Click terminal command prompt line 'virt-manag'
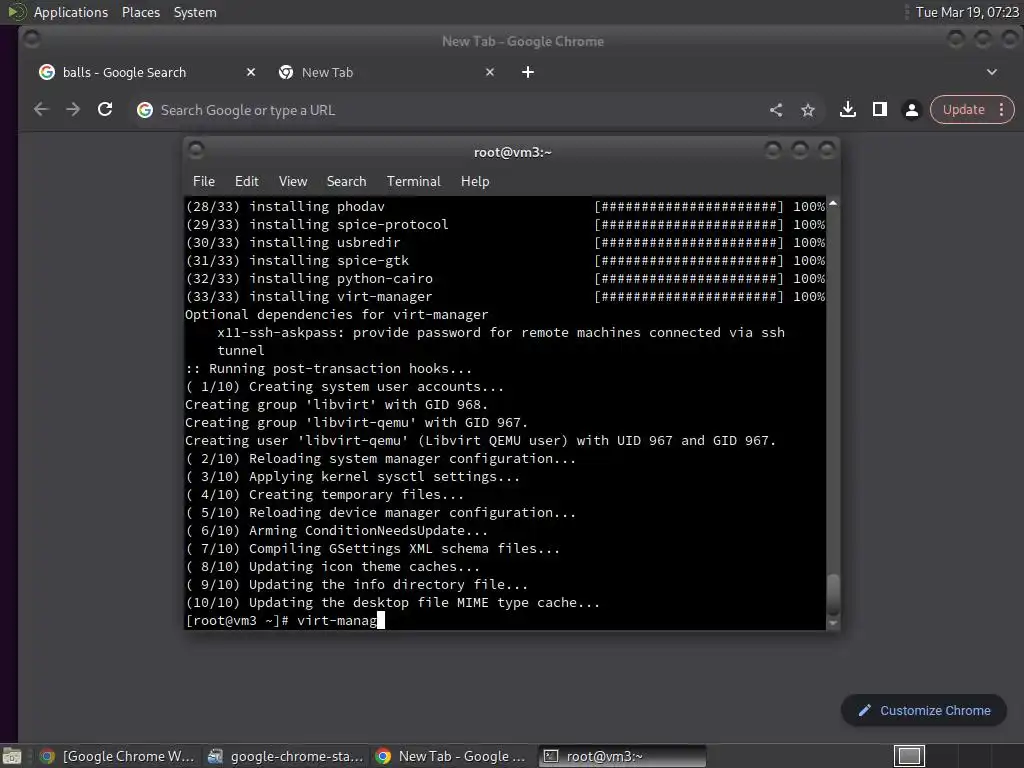Screen dimensions: 1024x768 coord(285,620)
